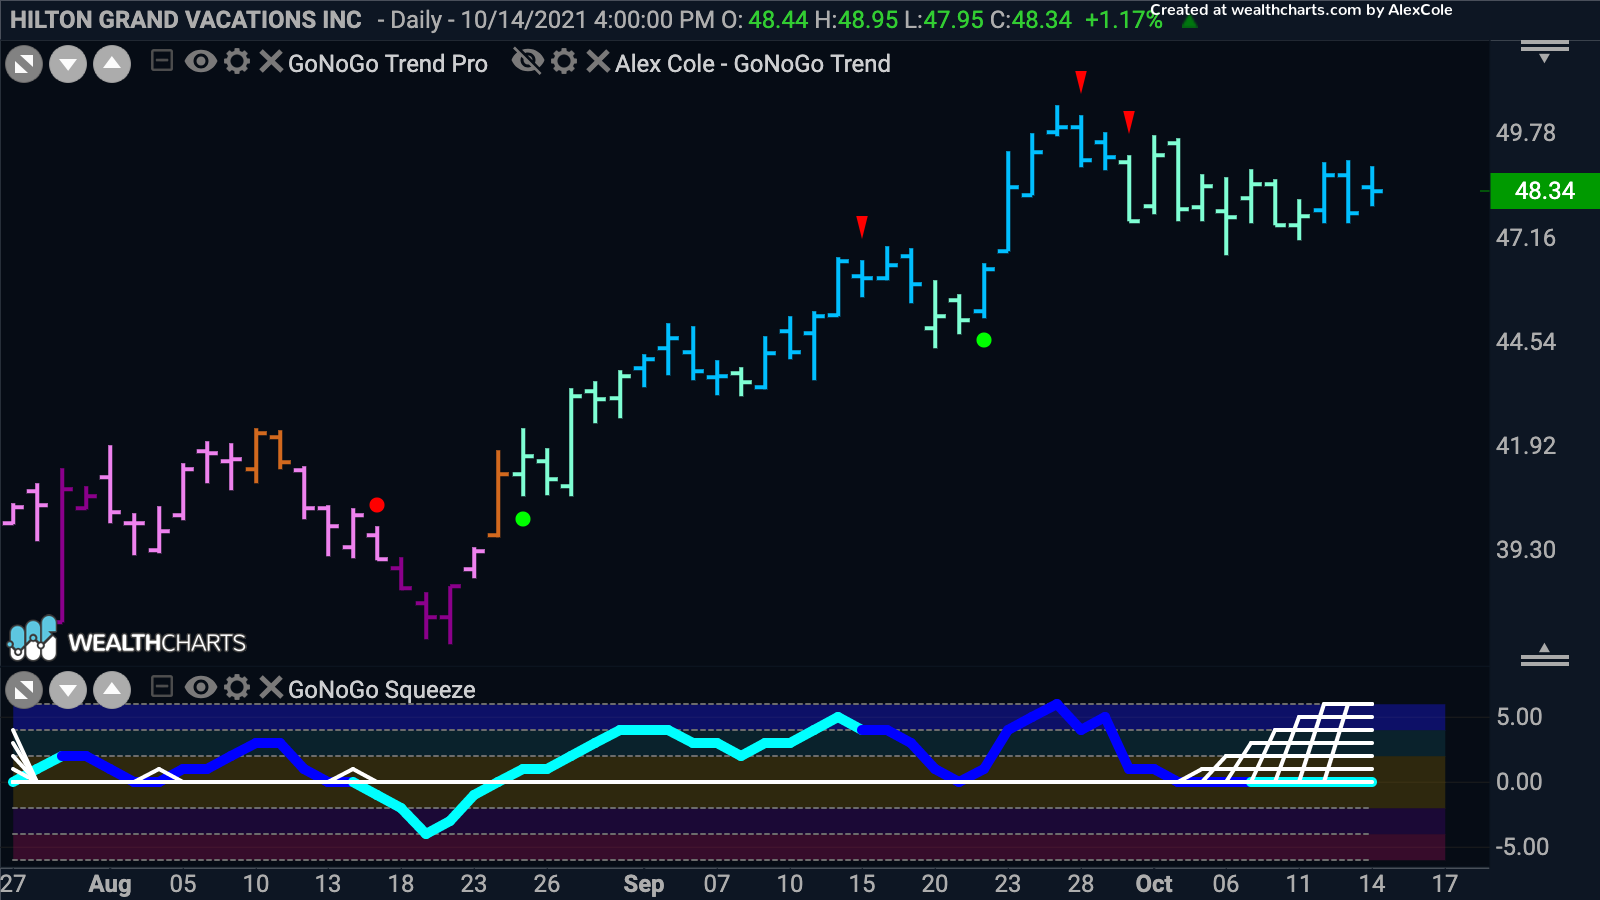This screenshot has height=900, width=1600.
Task: Click red down triangle marker near Sep 28
Action: (x=1081, y=81)
